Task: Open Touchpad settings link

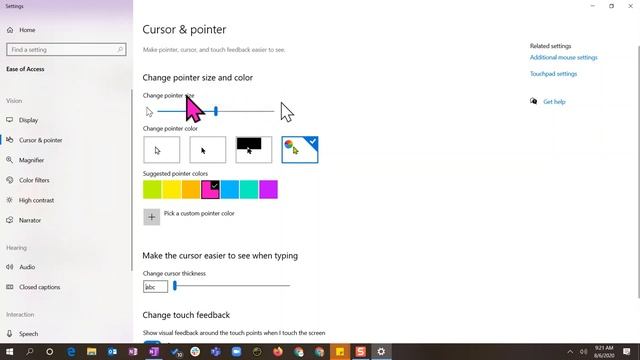Action: coord(553,74)
